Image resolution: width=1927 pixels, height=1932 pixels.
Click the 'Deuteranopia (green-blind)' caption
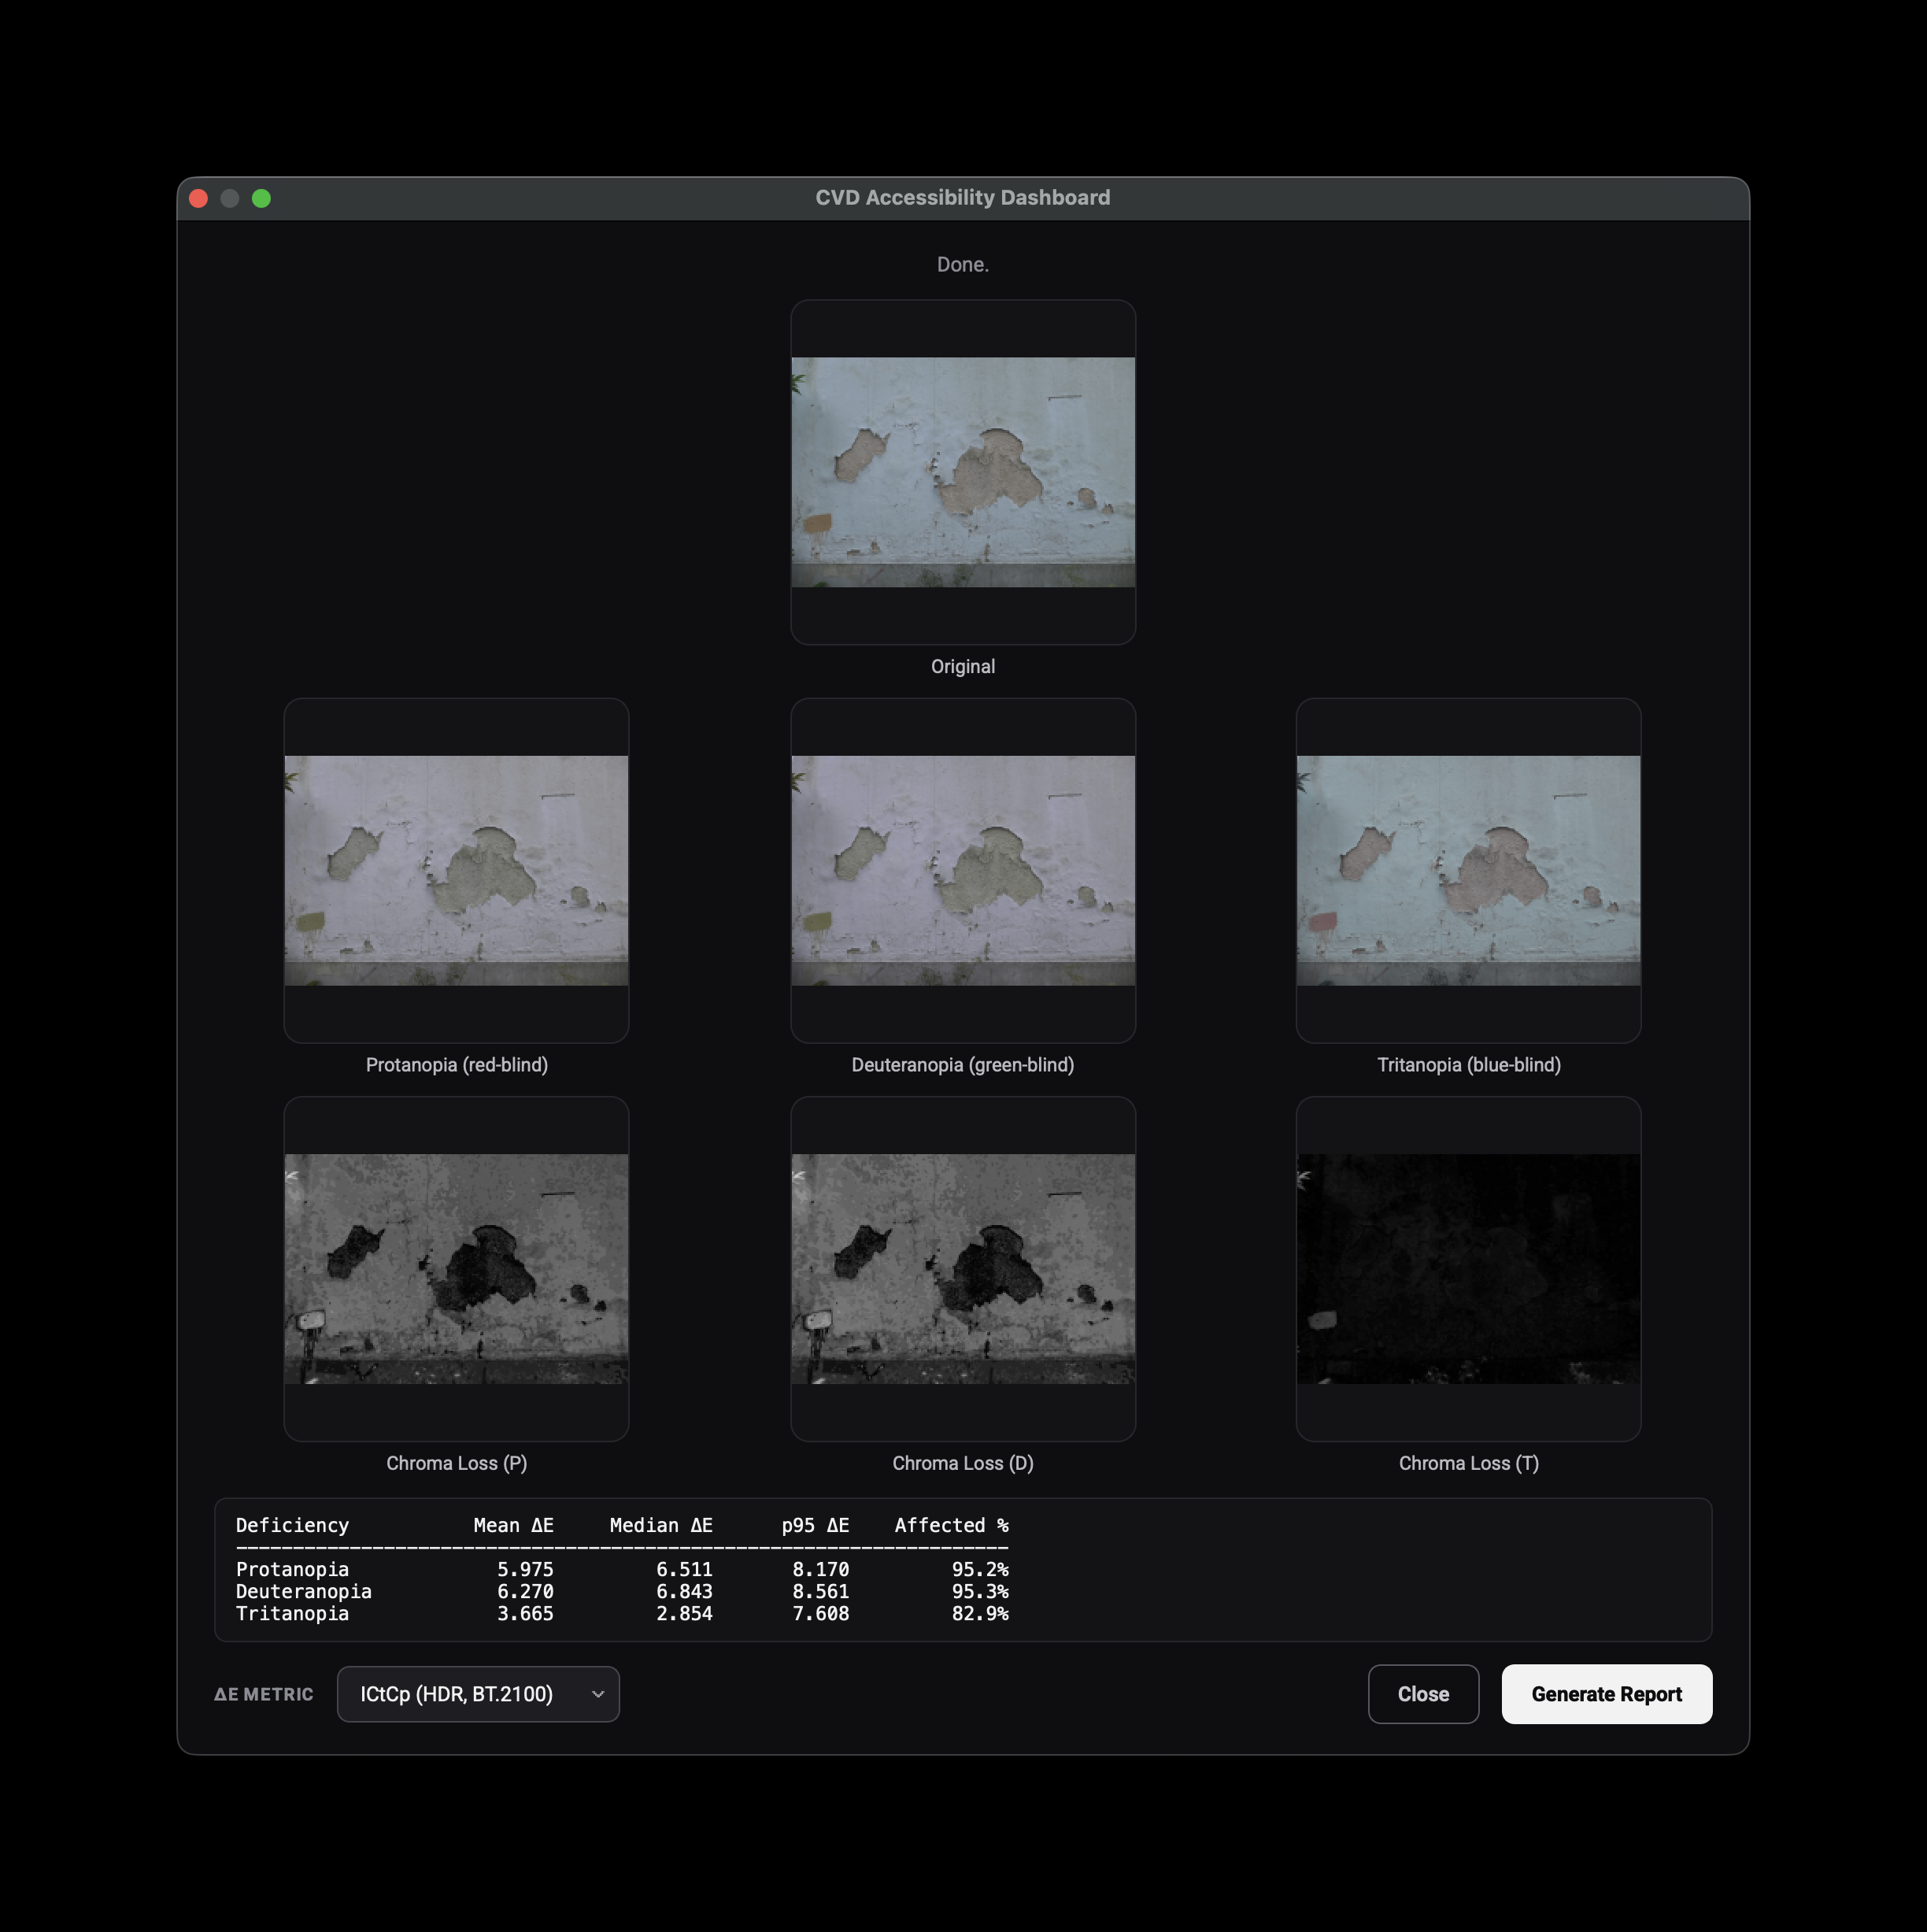click(963, 1064)
